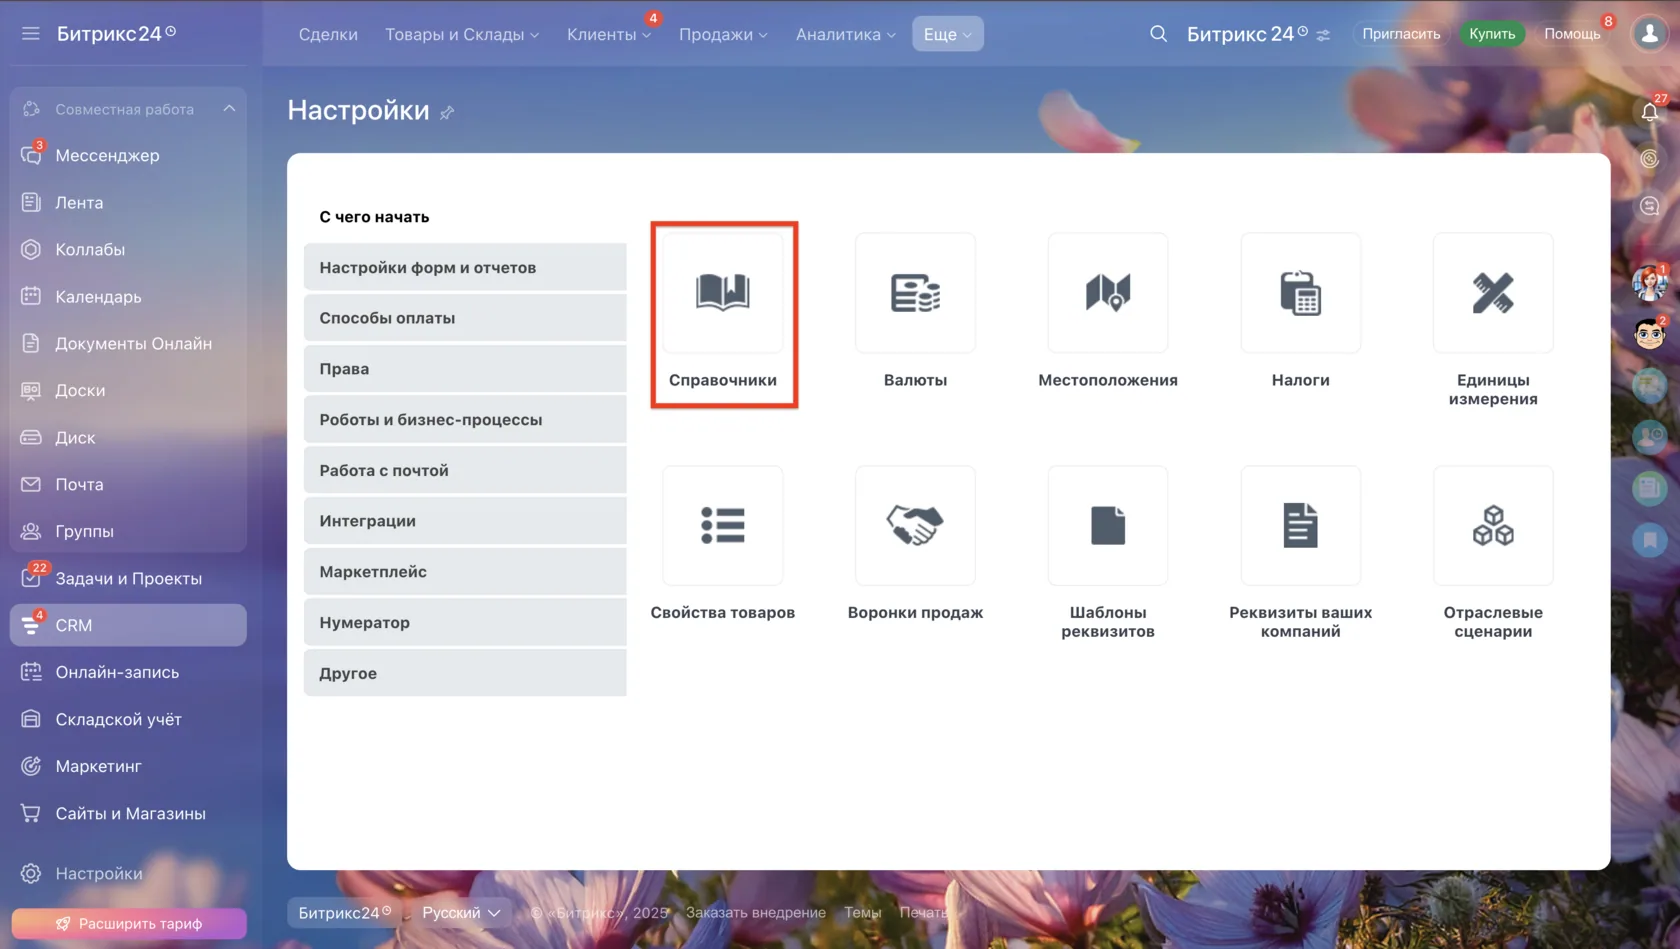Open the Отраслевые сценарии cubes icon
Screen dimensions: 1680x949
coord(1493,525)
